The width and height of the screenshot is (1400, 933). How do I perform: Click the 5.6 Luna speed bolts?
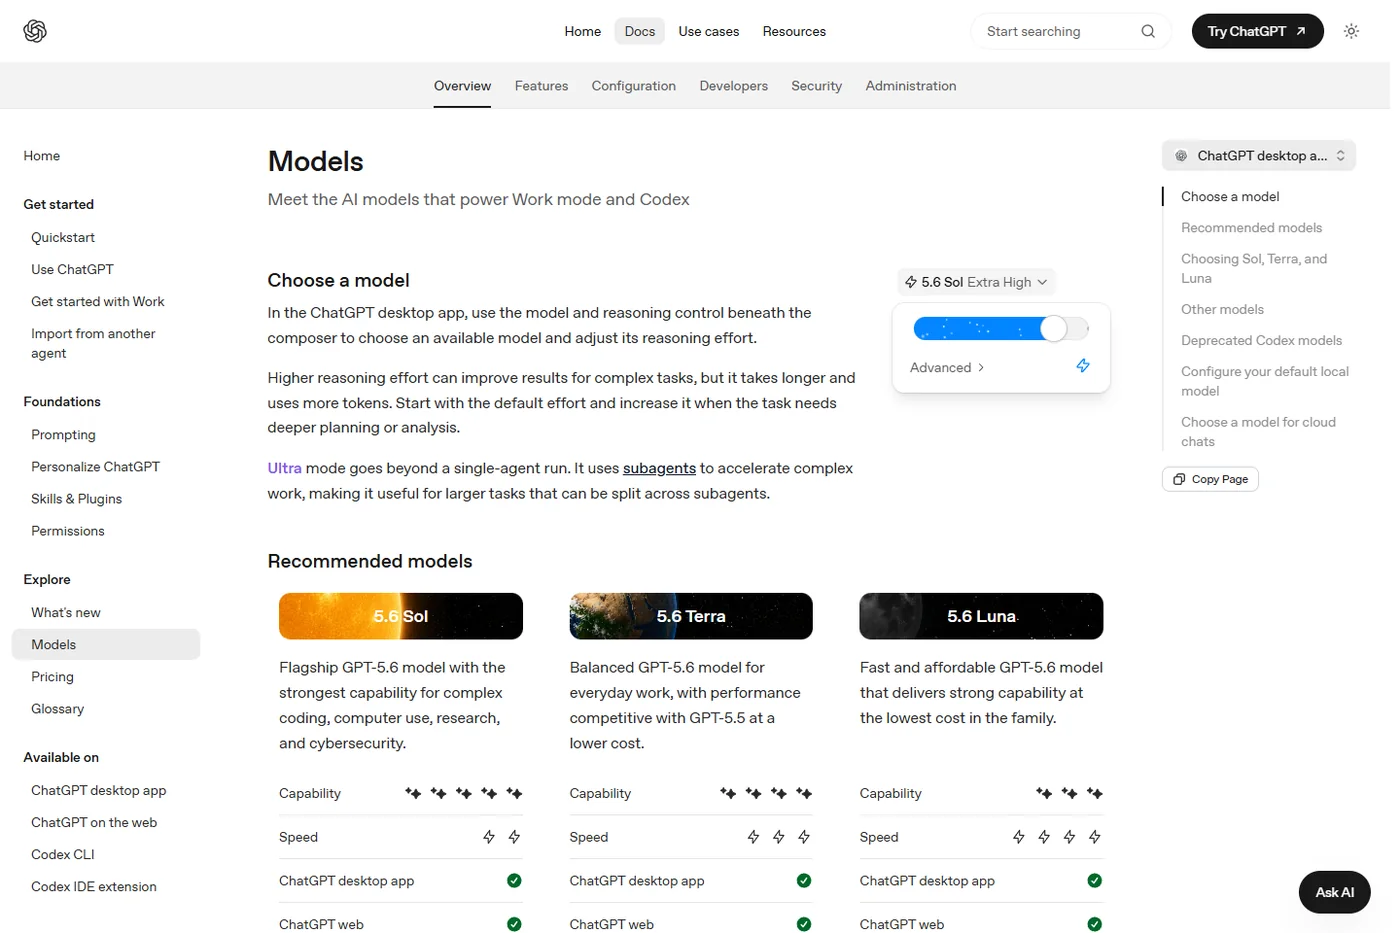point(1056,837)
